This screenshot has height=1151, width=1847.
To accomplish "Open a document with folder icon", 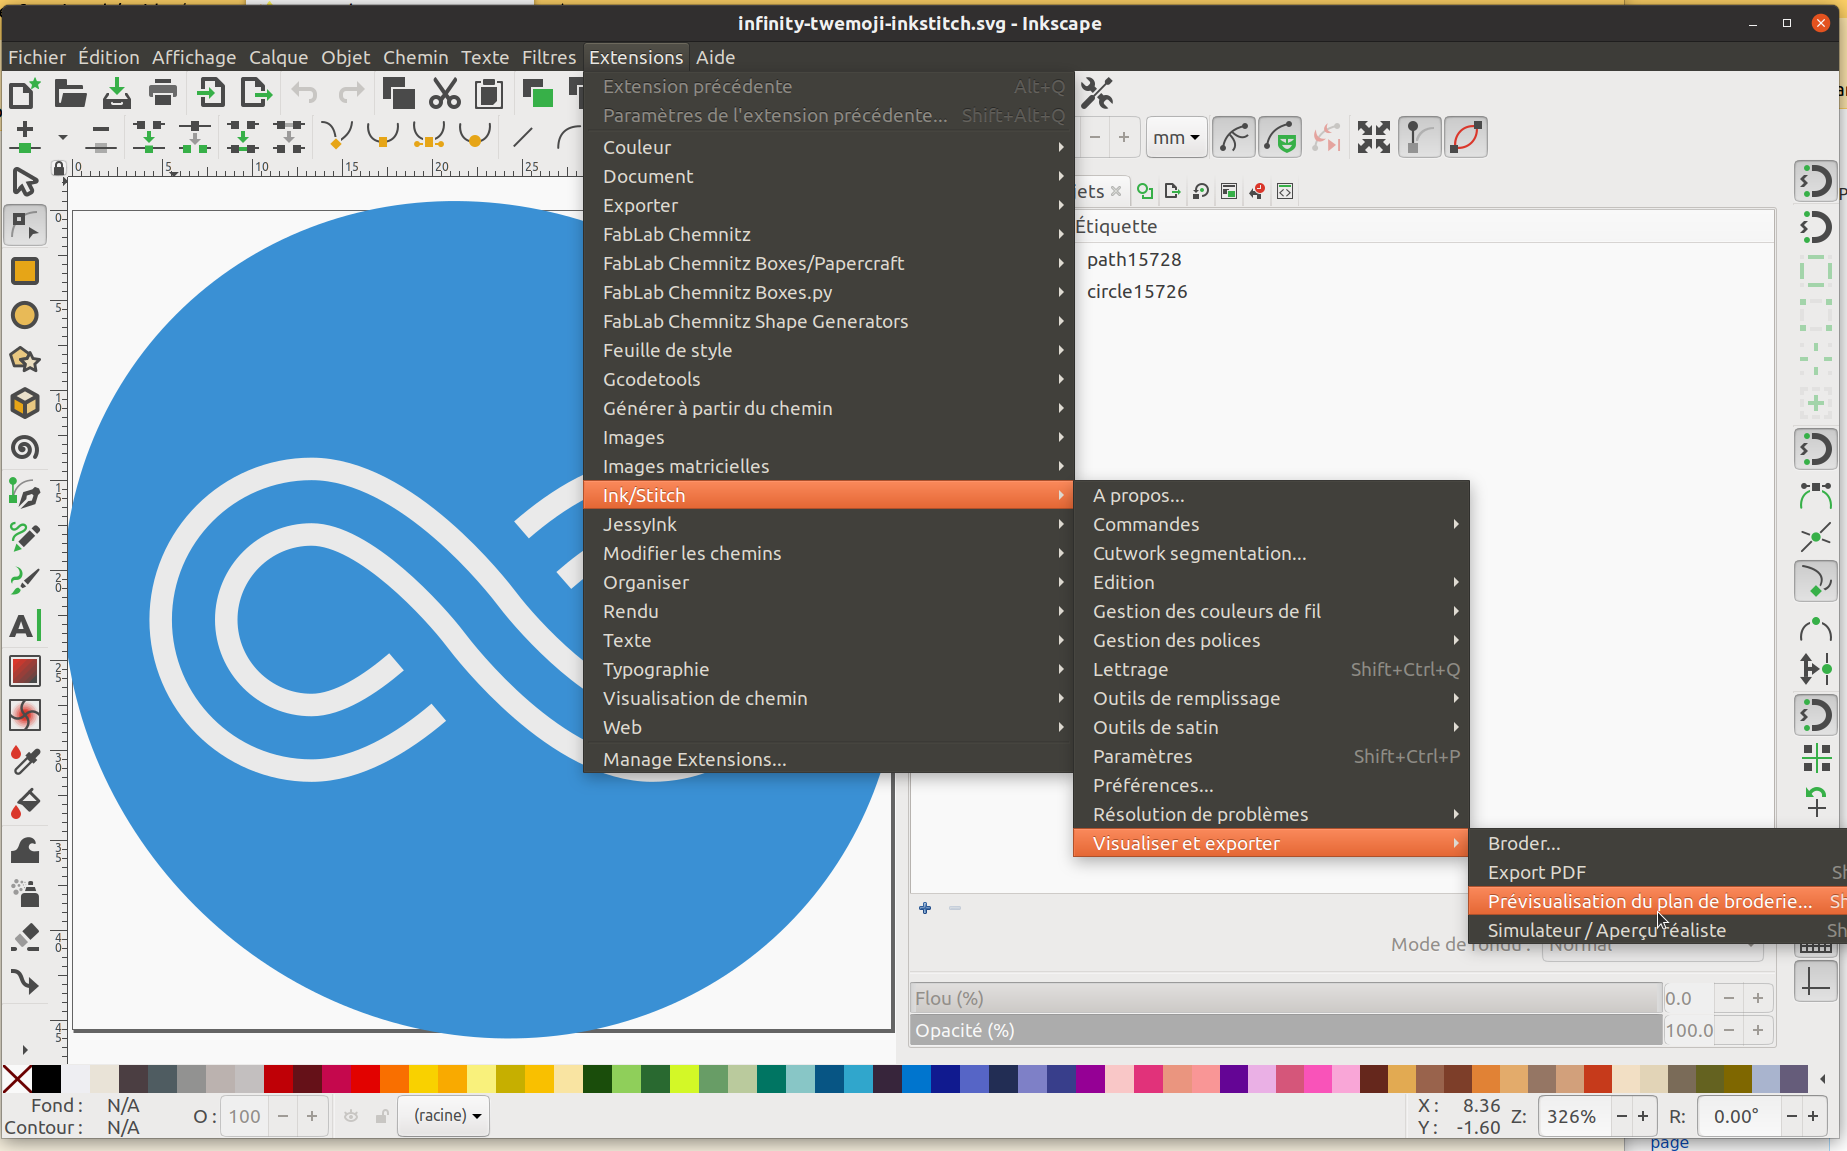I will (x=70, y=94).
